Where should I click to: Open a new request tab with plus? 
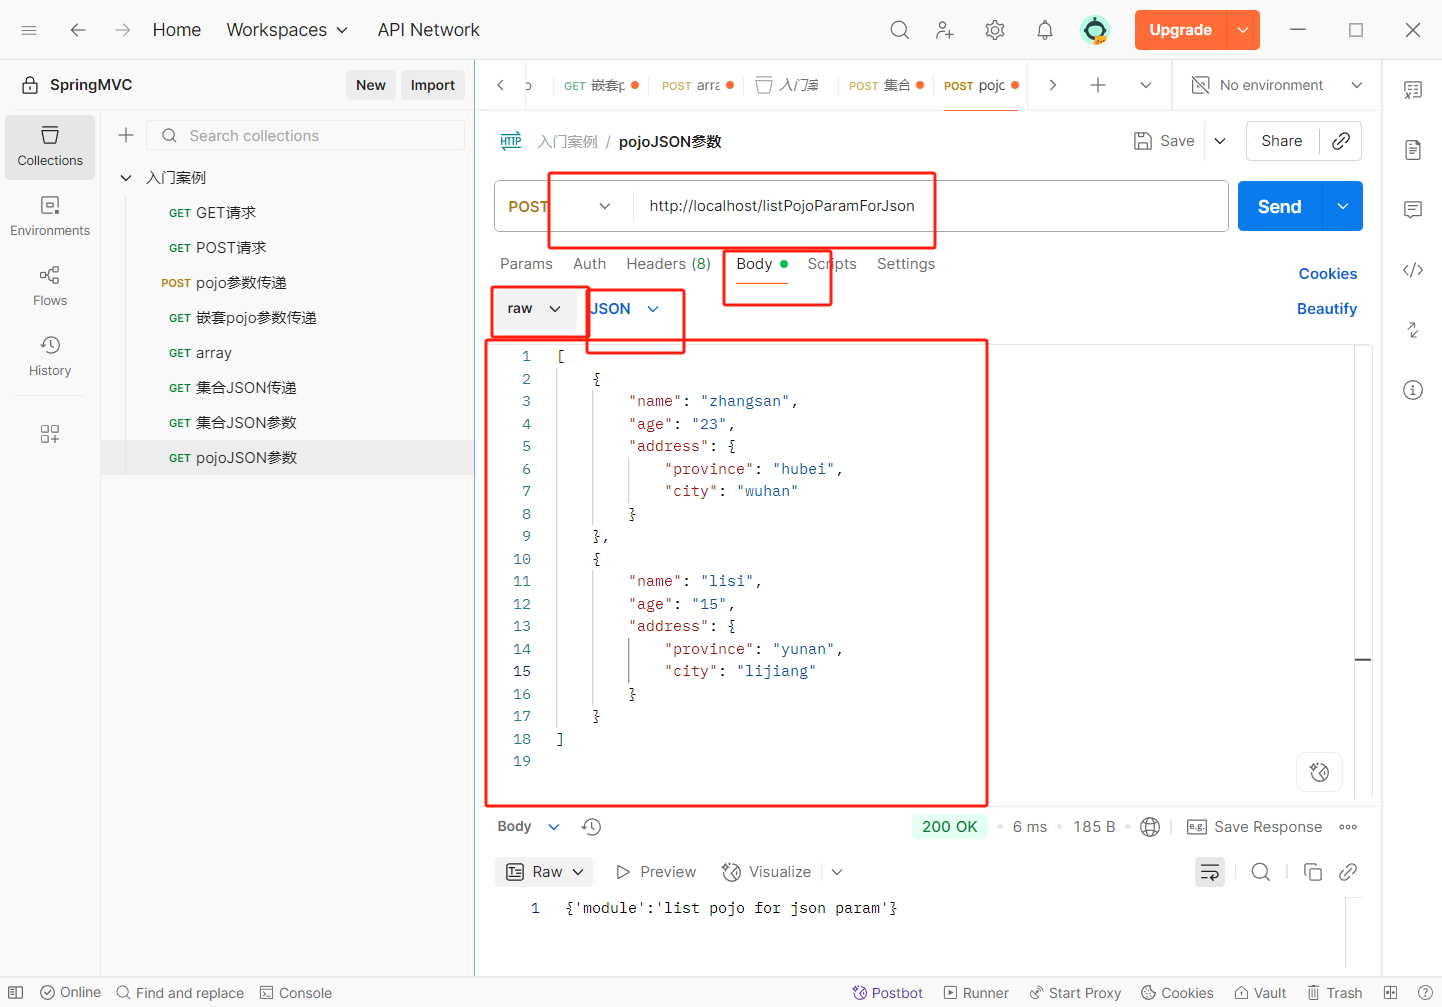click(1098, 85)
